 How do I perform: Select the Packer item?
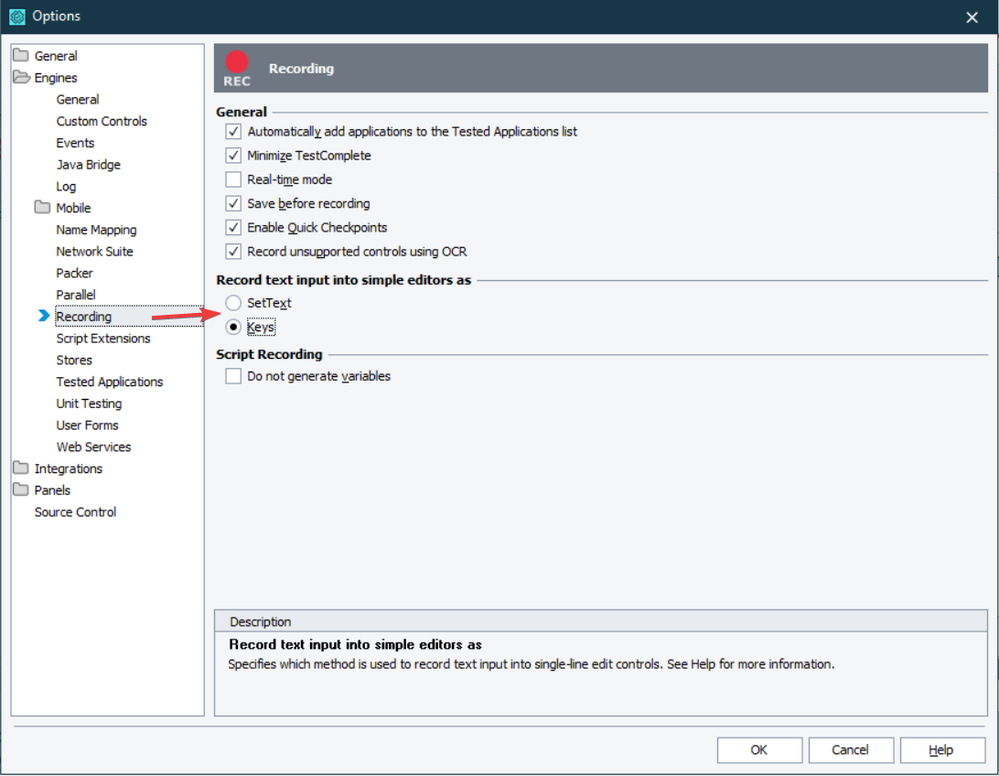click(74, 273)
